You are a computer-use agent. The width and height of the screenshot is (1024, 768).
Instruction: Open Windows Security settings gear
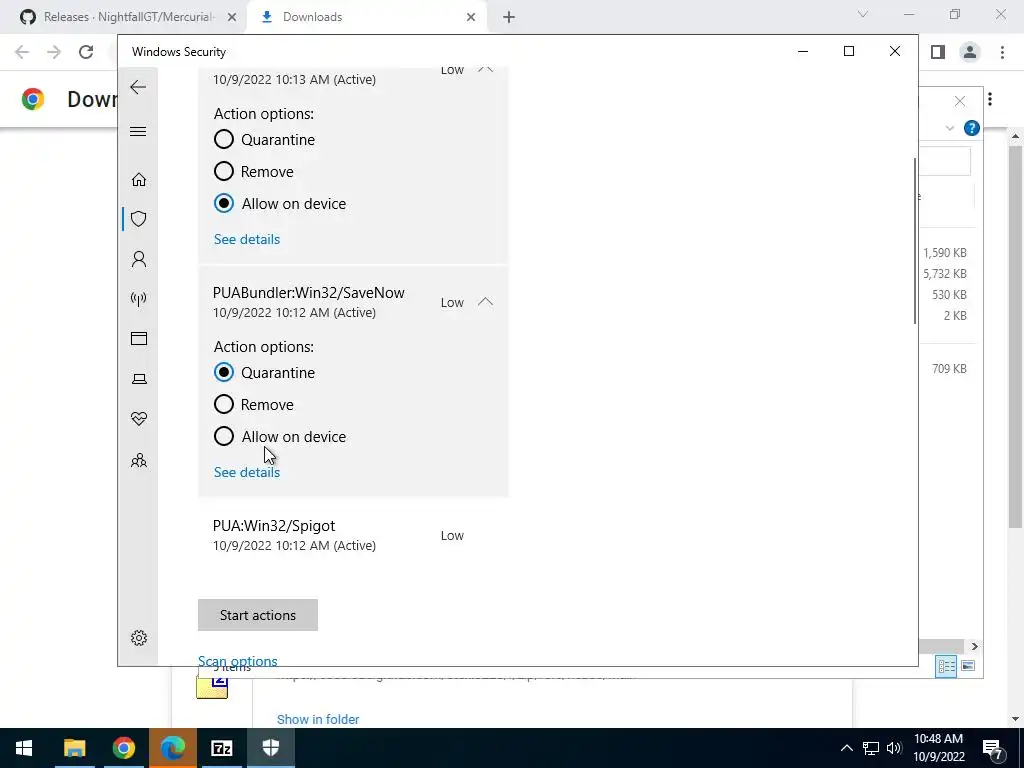coord(138,638)
